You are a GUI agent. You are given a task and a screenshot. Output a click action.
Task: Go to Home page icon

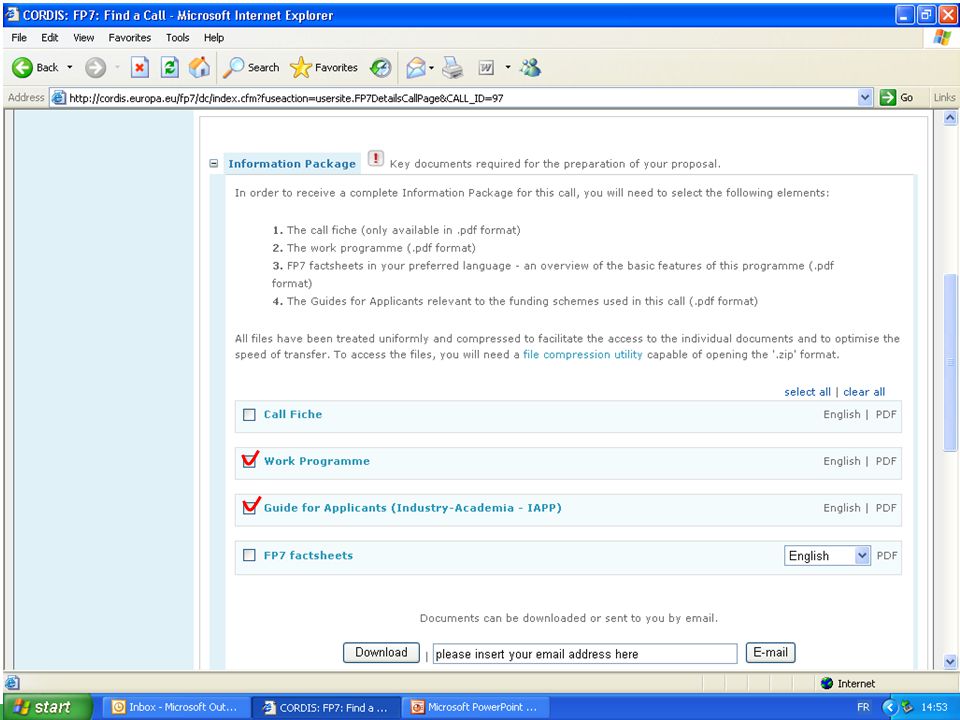[199, 67]
